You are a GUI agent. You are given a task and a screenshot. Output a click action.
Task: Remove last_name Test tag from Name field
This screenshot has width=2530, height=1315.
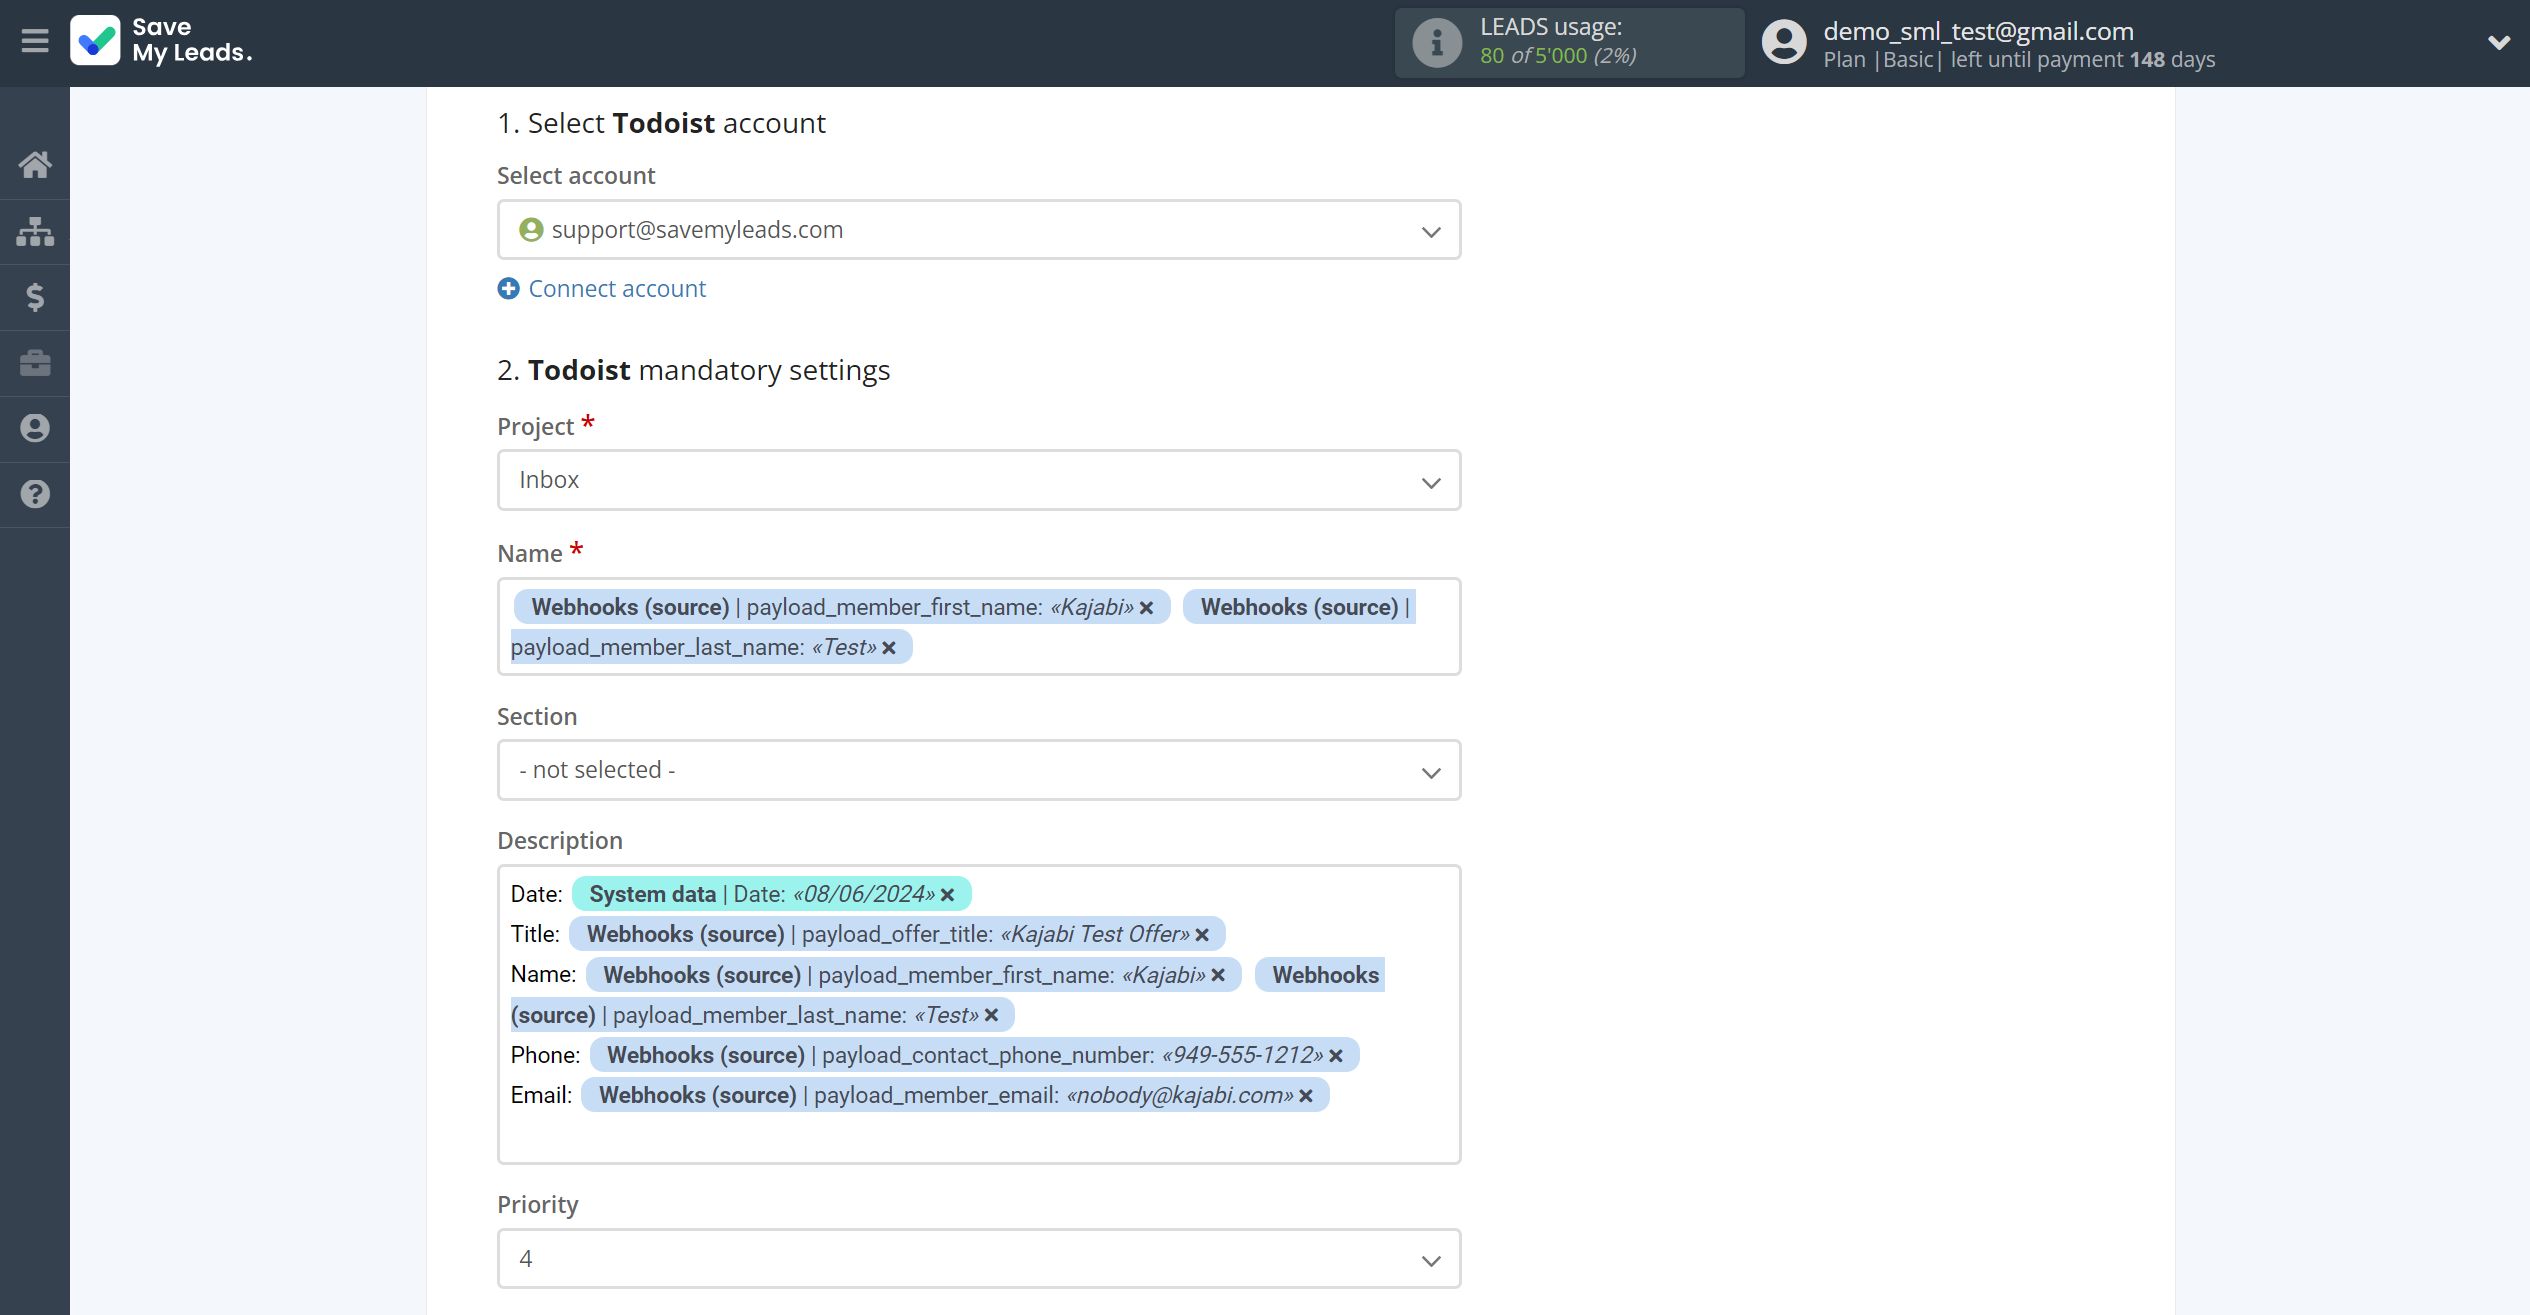pos(889,648)
